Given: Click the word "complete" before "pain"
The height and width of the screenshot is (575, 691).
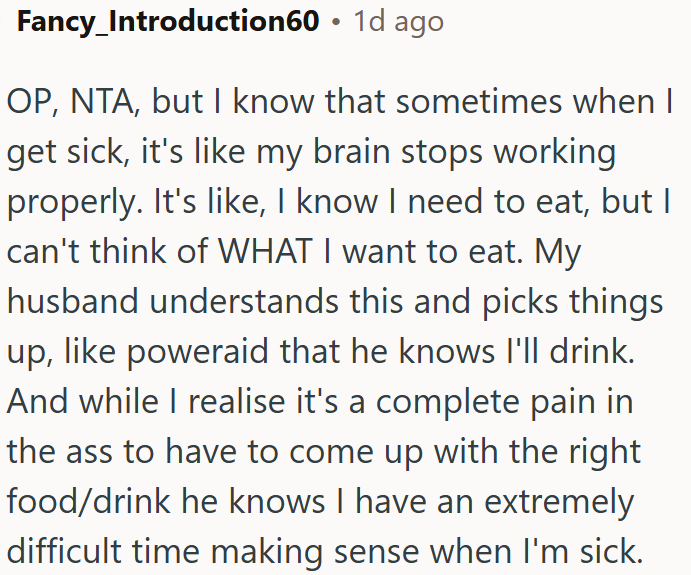Looking at the screenshot, I should (447, 403).
